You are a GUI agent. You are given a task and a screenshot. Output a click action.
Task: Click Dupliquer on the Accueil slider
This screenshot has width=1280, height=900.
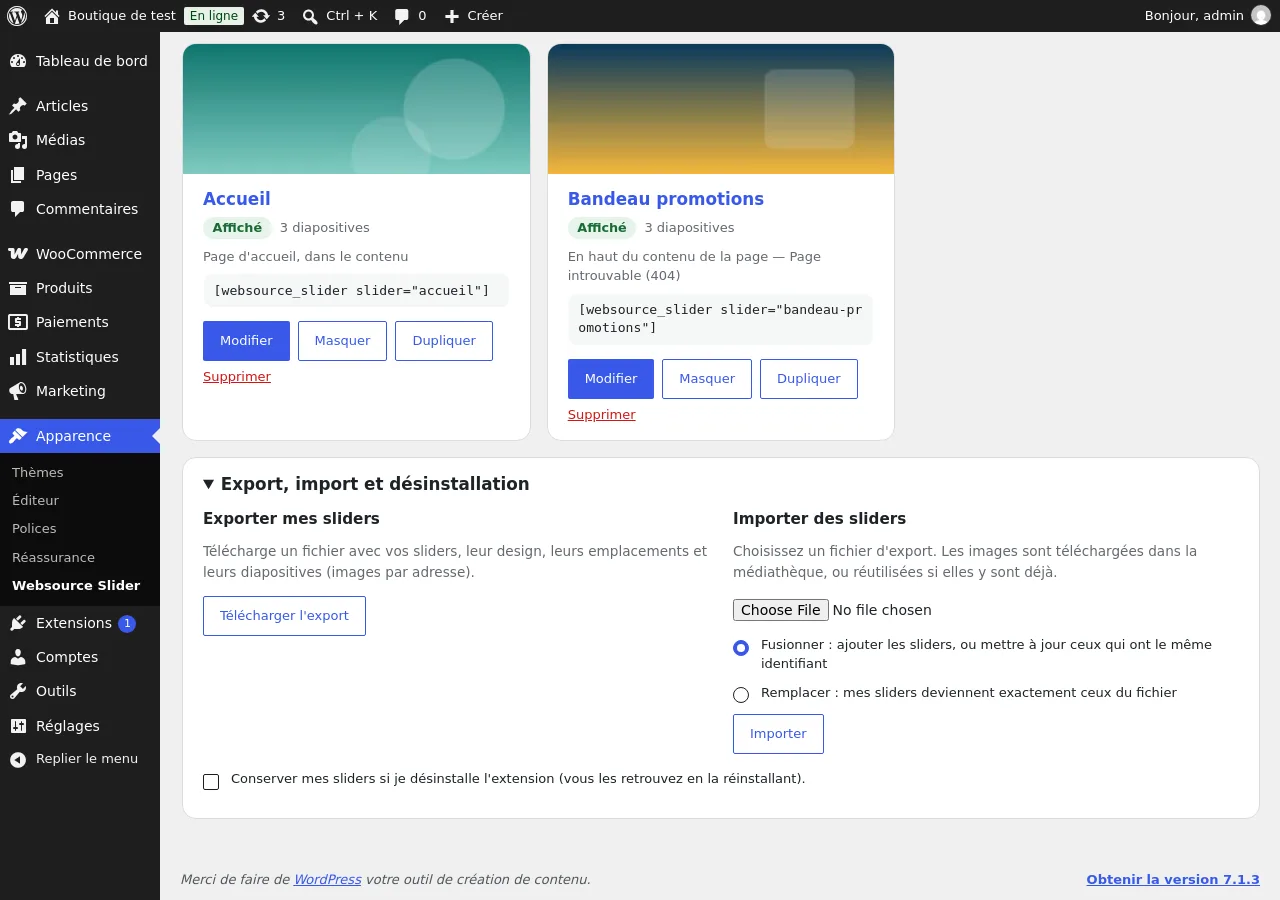444,341
